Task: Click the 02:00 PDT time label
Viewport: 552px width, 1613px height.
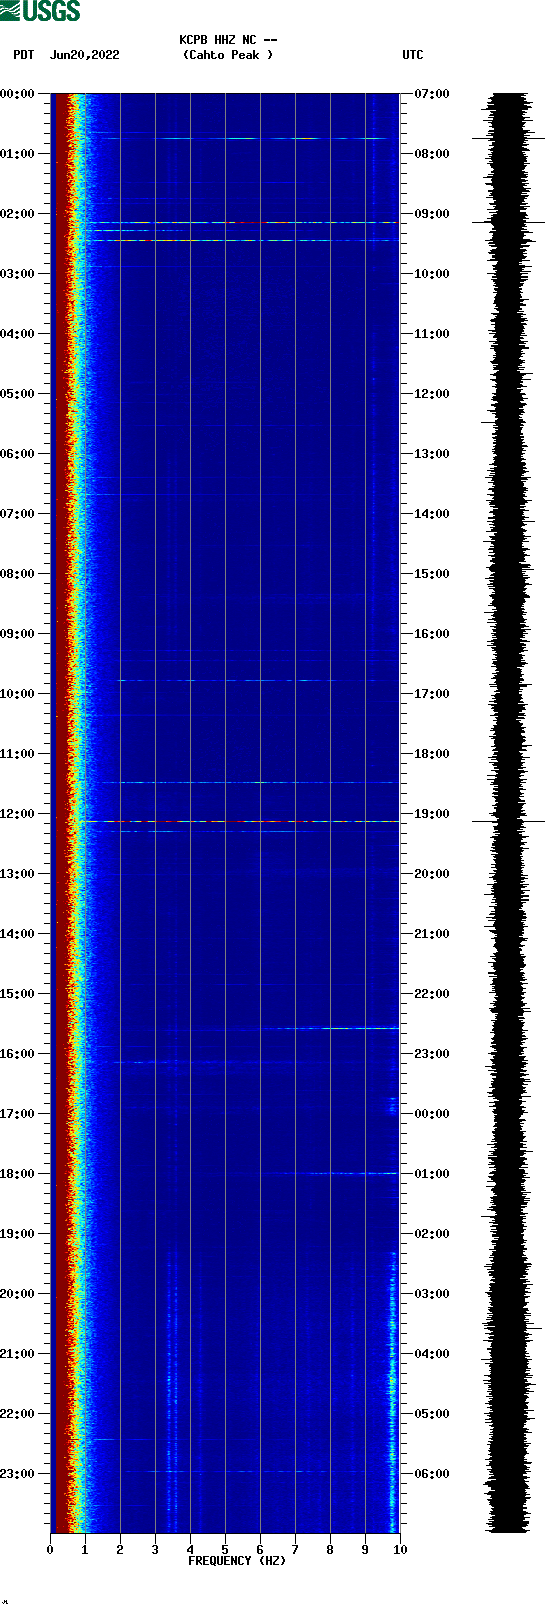Action: 17,214
